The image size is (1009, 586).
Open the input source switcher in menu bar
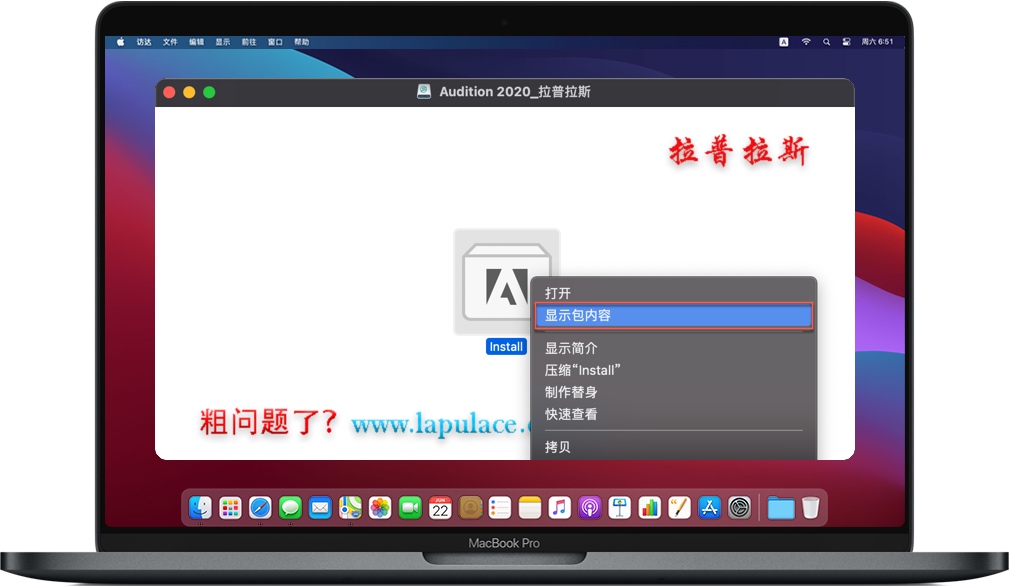[784, 42]
